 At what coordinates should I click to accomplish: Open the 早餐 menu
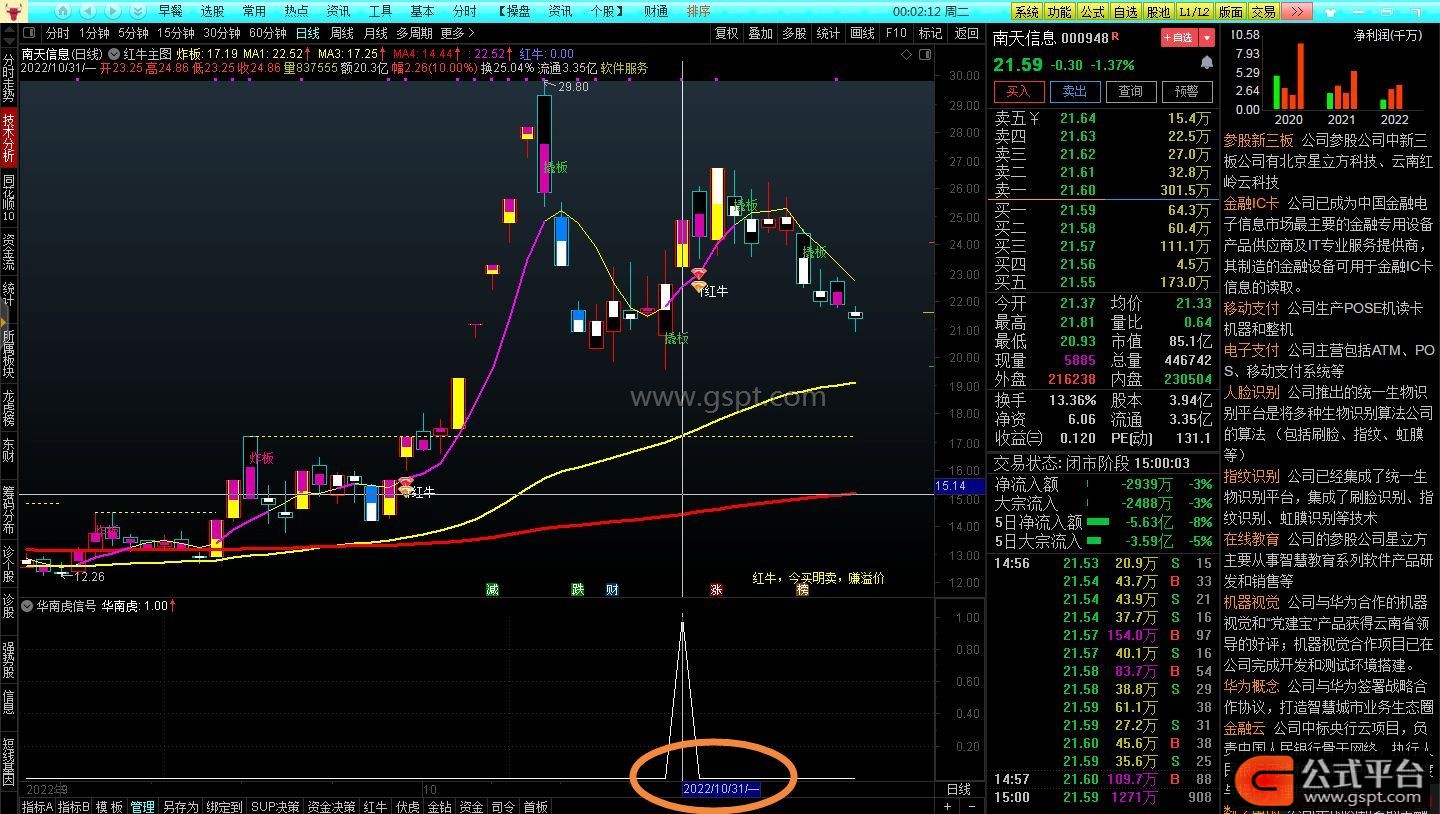(x=171, y=11)
